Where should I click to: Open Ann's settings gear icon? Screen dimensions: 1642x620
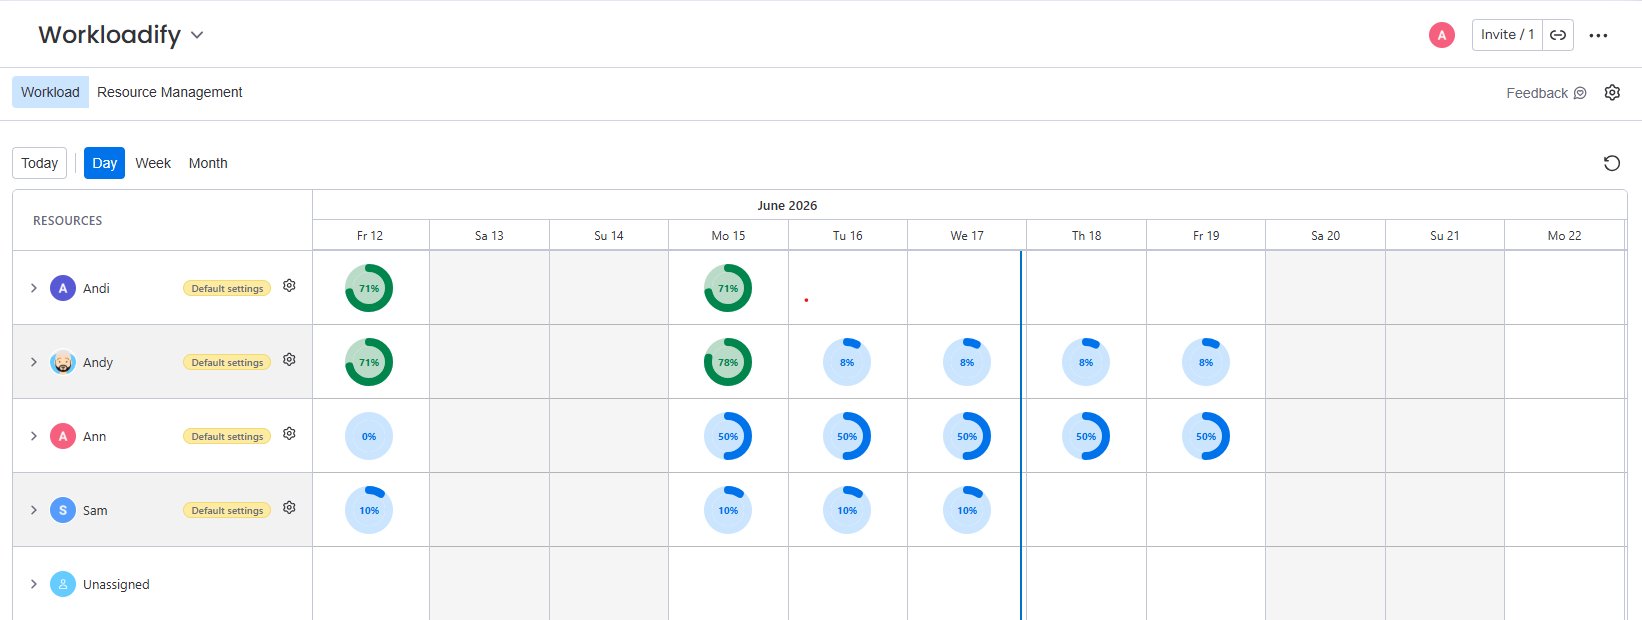(289, 434)
